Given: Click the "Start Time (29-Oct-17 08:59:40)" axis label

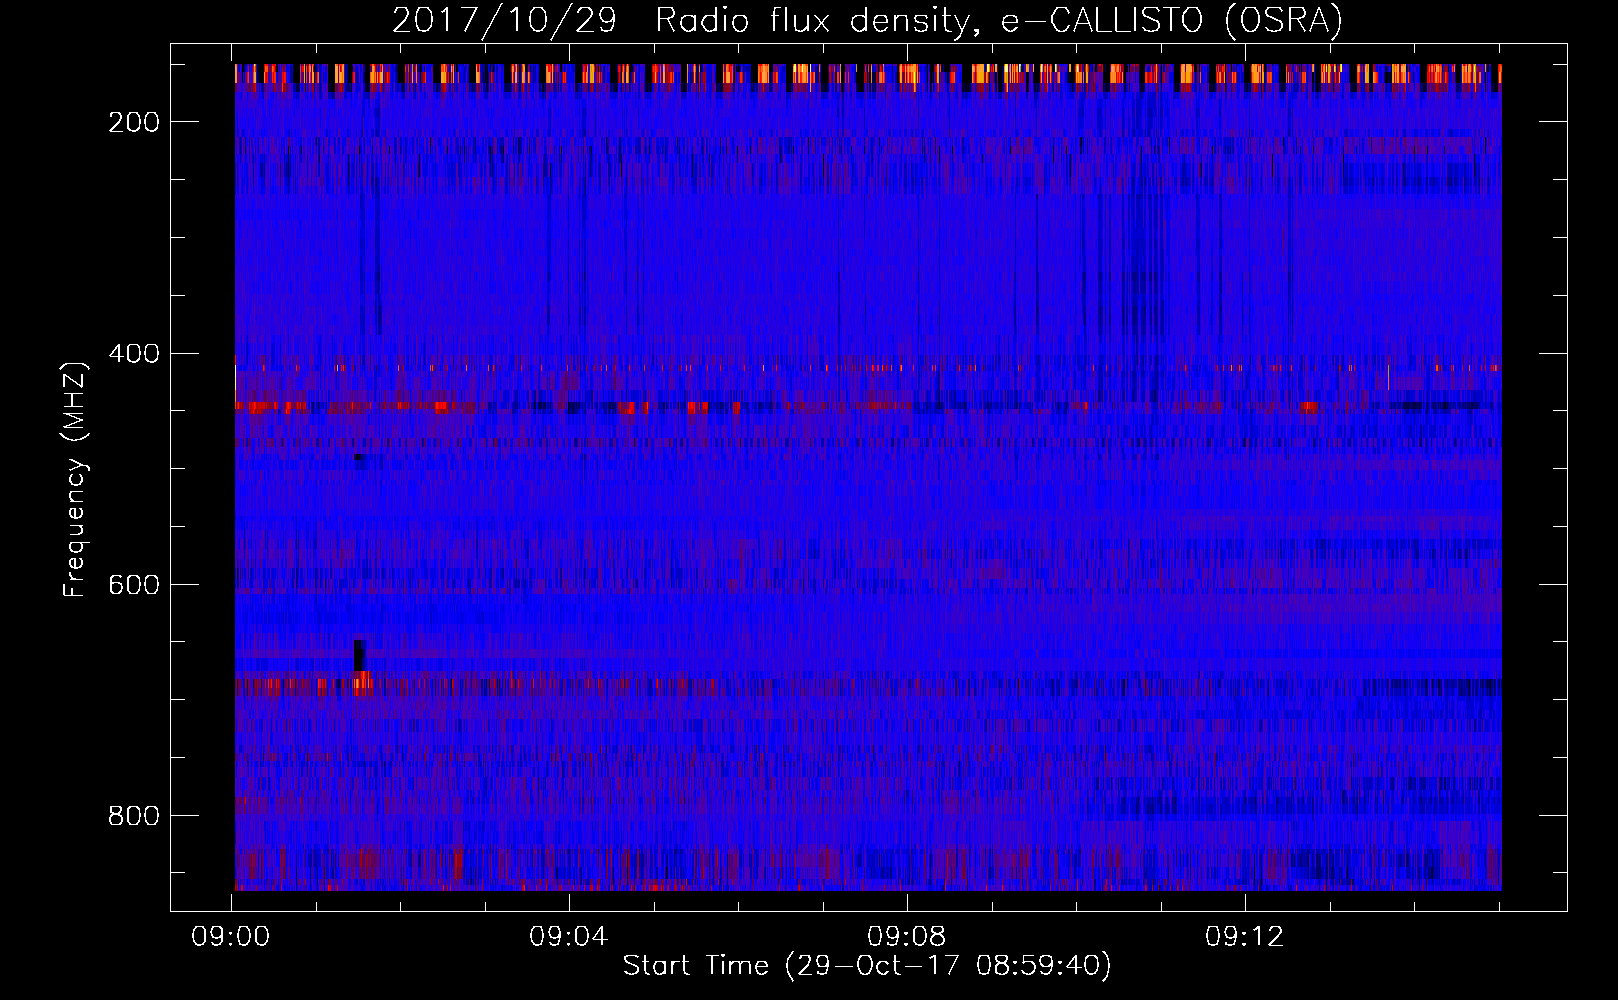Looking at the screenshot, I should pyautogui.click(x=867, y=966).
